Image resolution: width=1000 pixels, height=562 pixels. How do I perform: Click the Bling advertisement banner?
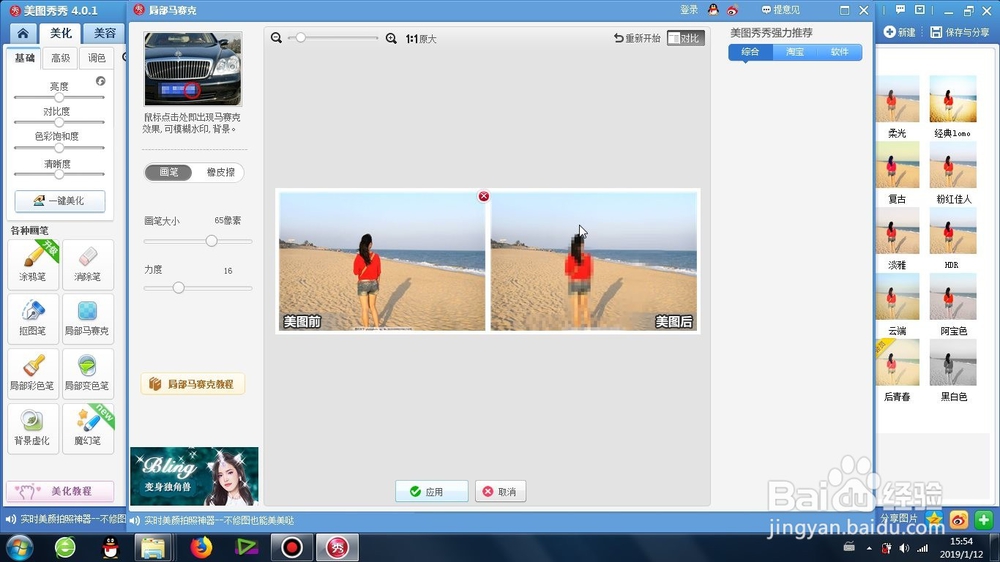coord(194,477)
